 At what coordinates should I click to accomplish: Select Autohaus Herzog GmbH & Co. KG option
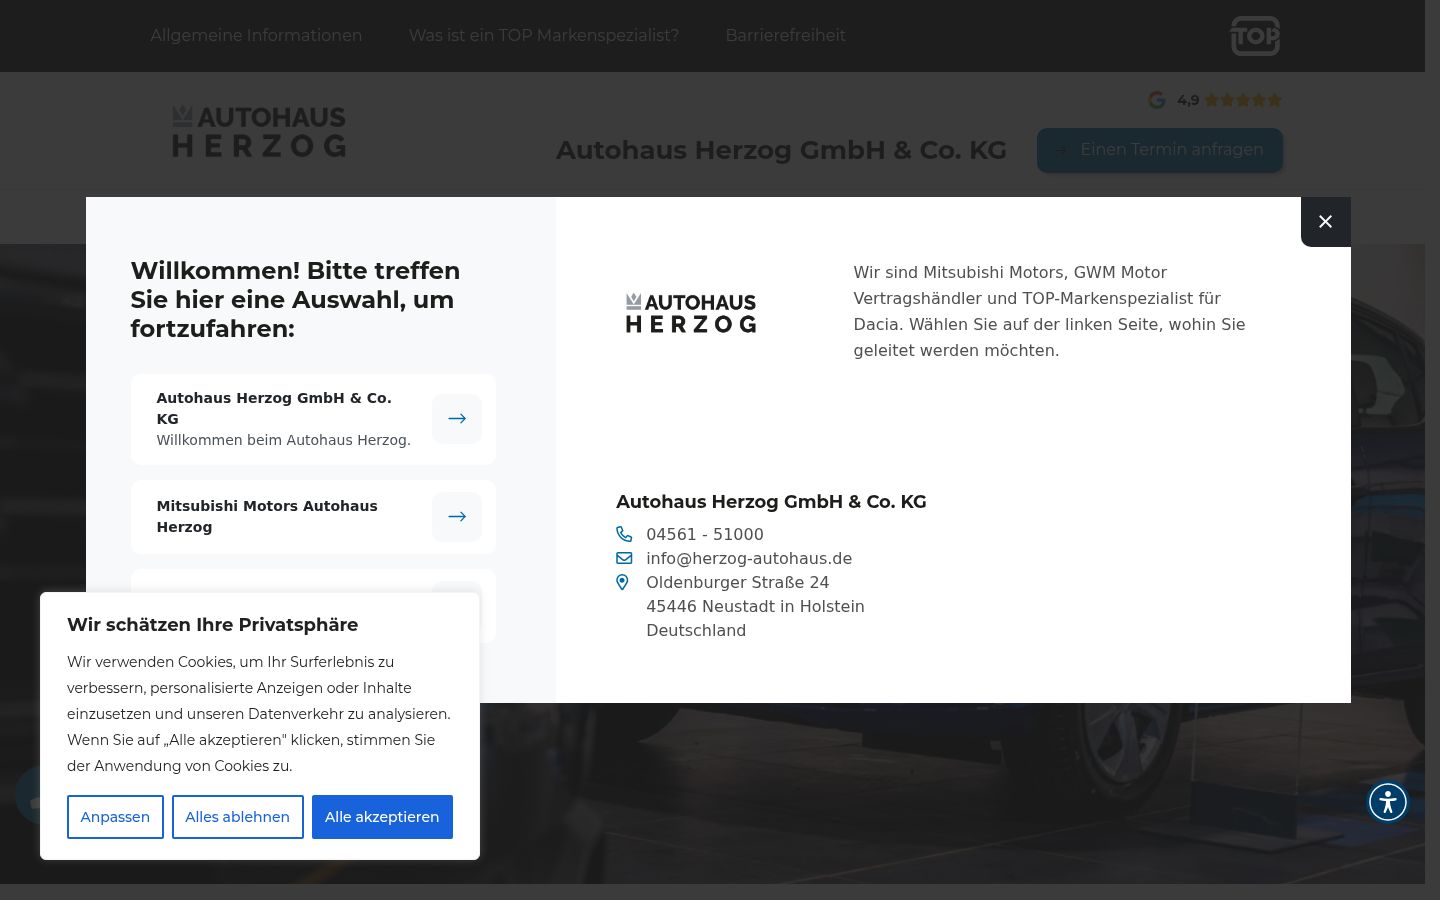[313, 419]
